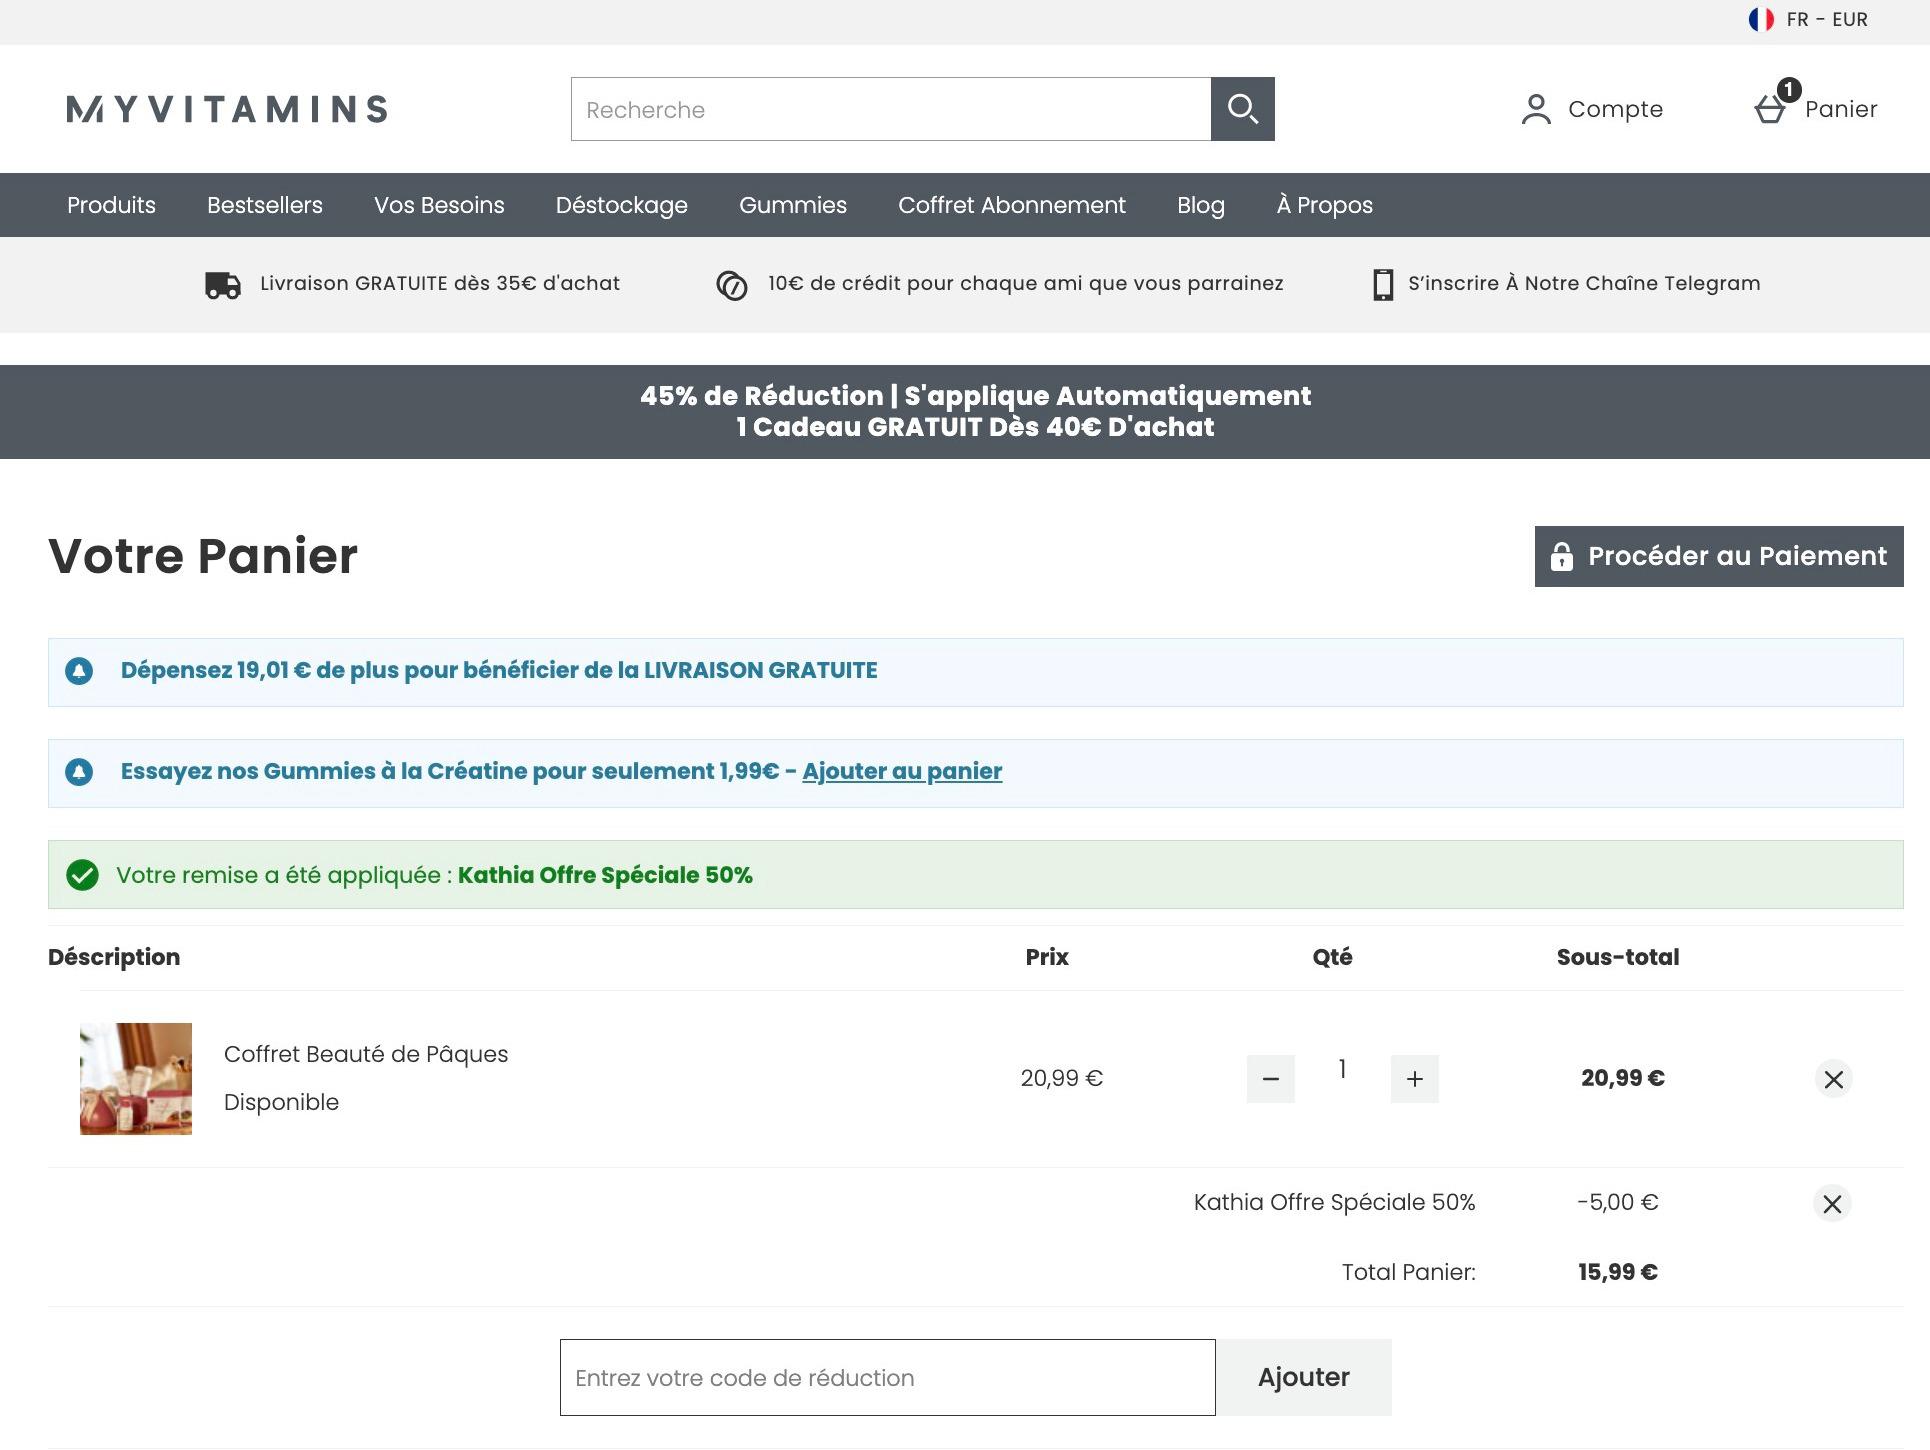
Task: Click the Disponible availability text
Action: tap(281, 1102)
